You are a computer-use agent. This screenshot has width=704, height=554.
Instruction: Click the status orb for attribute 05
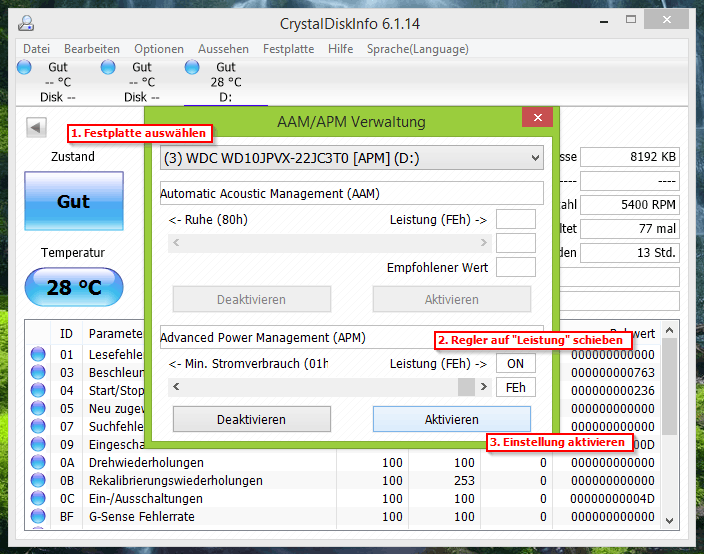coord(38,408)
